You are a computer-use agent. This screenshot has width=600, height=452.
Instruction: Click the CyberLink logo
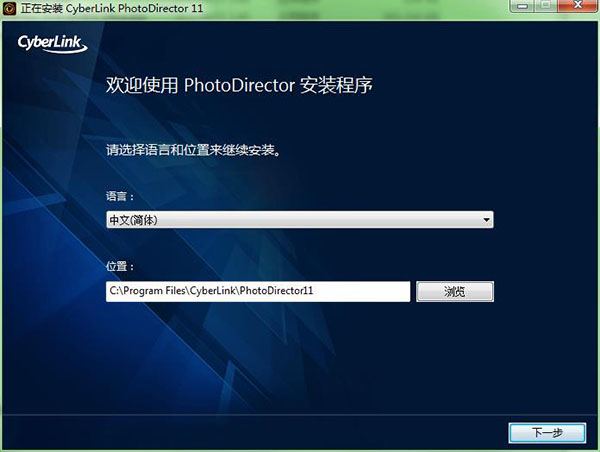[52, 44]
